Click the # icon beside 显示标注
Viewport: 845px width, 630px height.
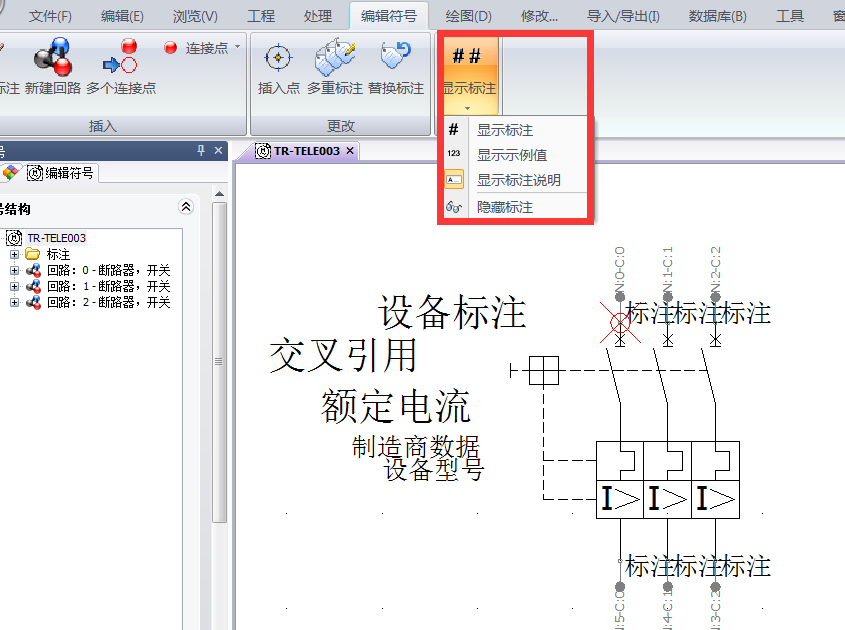point(454,129)
